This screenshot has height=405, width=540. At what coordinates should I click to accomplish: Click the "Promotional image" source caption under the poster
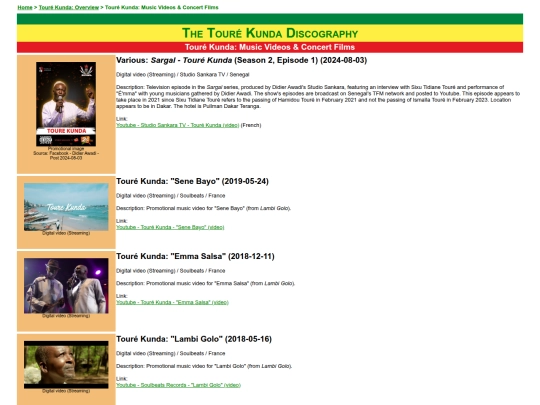tap(66, 153)
